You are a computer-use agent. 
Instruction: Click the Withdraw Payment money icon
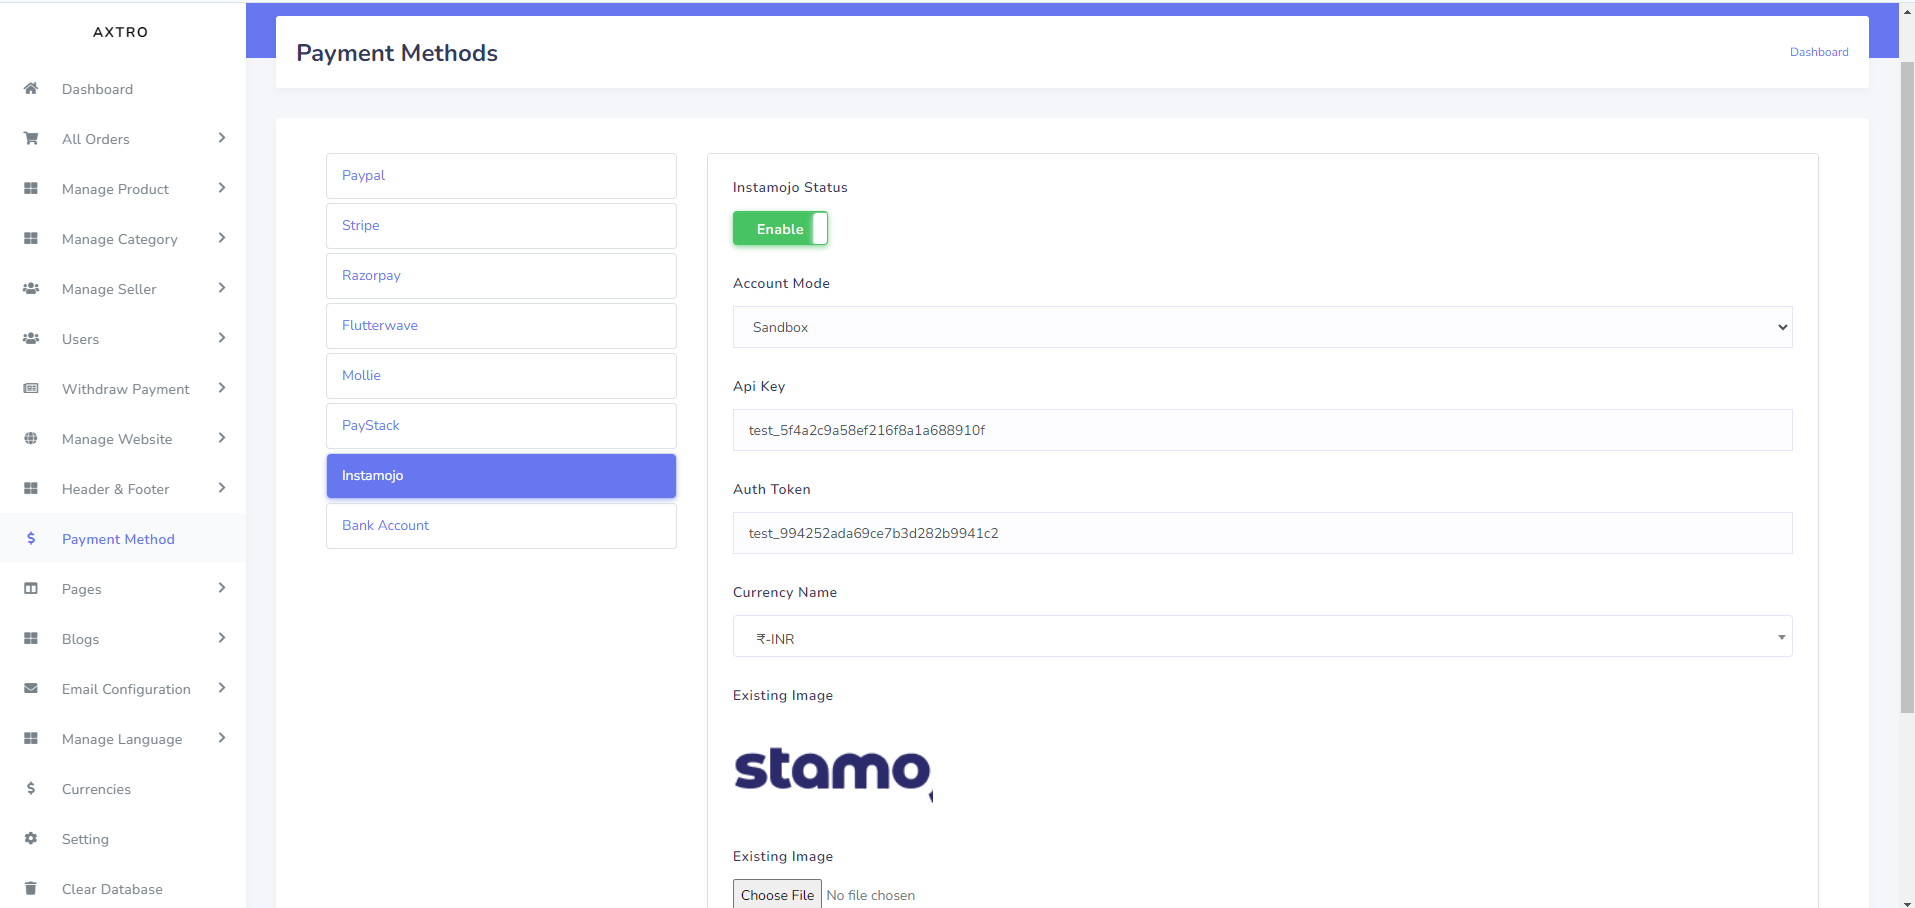click(x=31, y=389)
